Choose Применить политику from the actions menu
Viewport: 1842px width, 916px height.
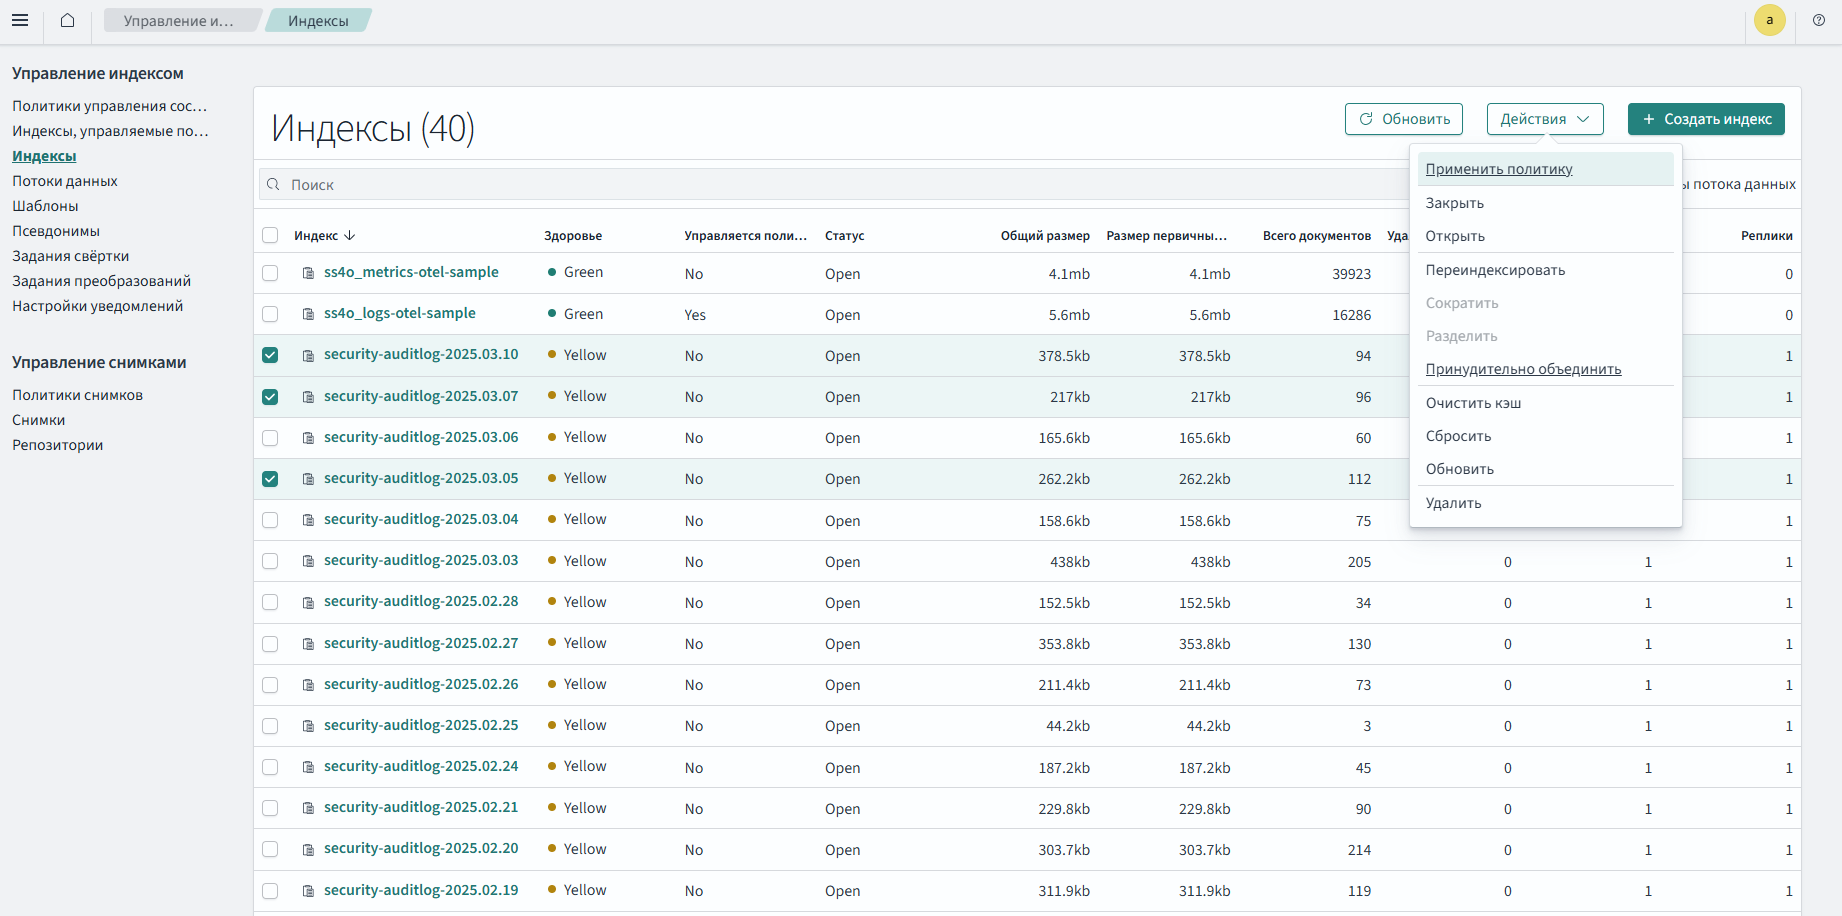[1498, 169]
